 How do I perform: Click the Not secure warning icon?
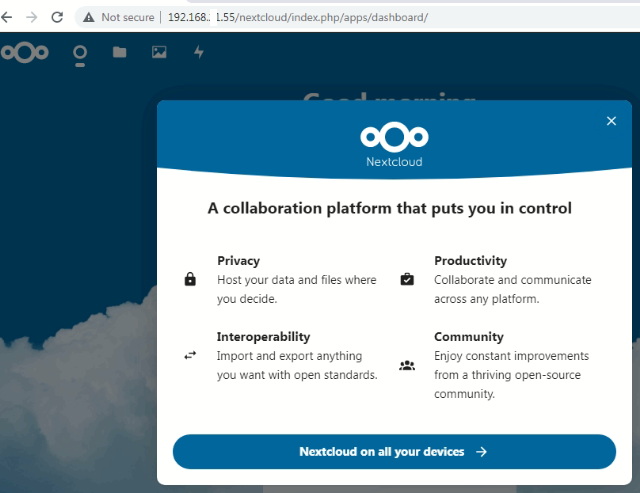89,17
